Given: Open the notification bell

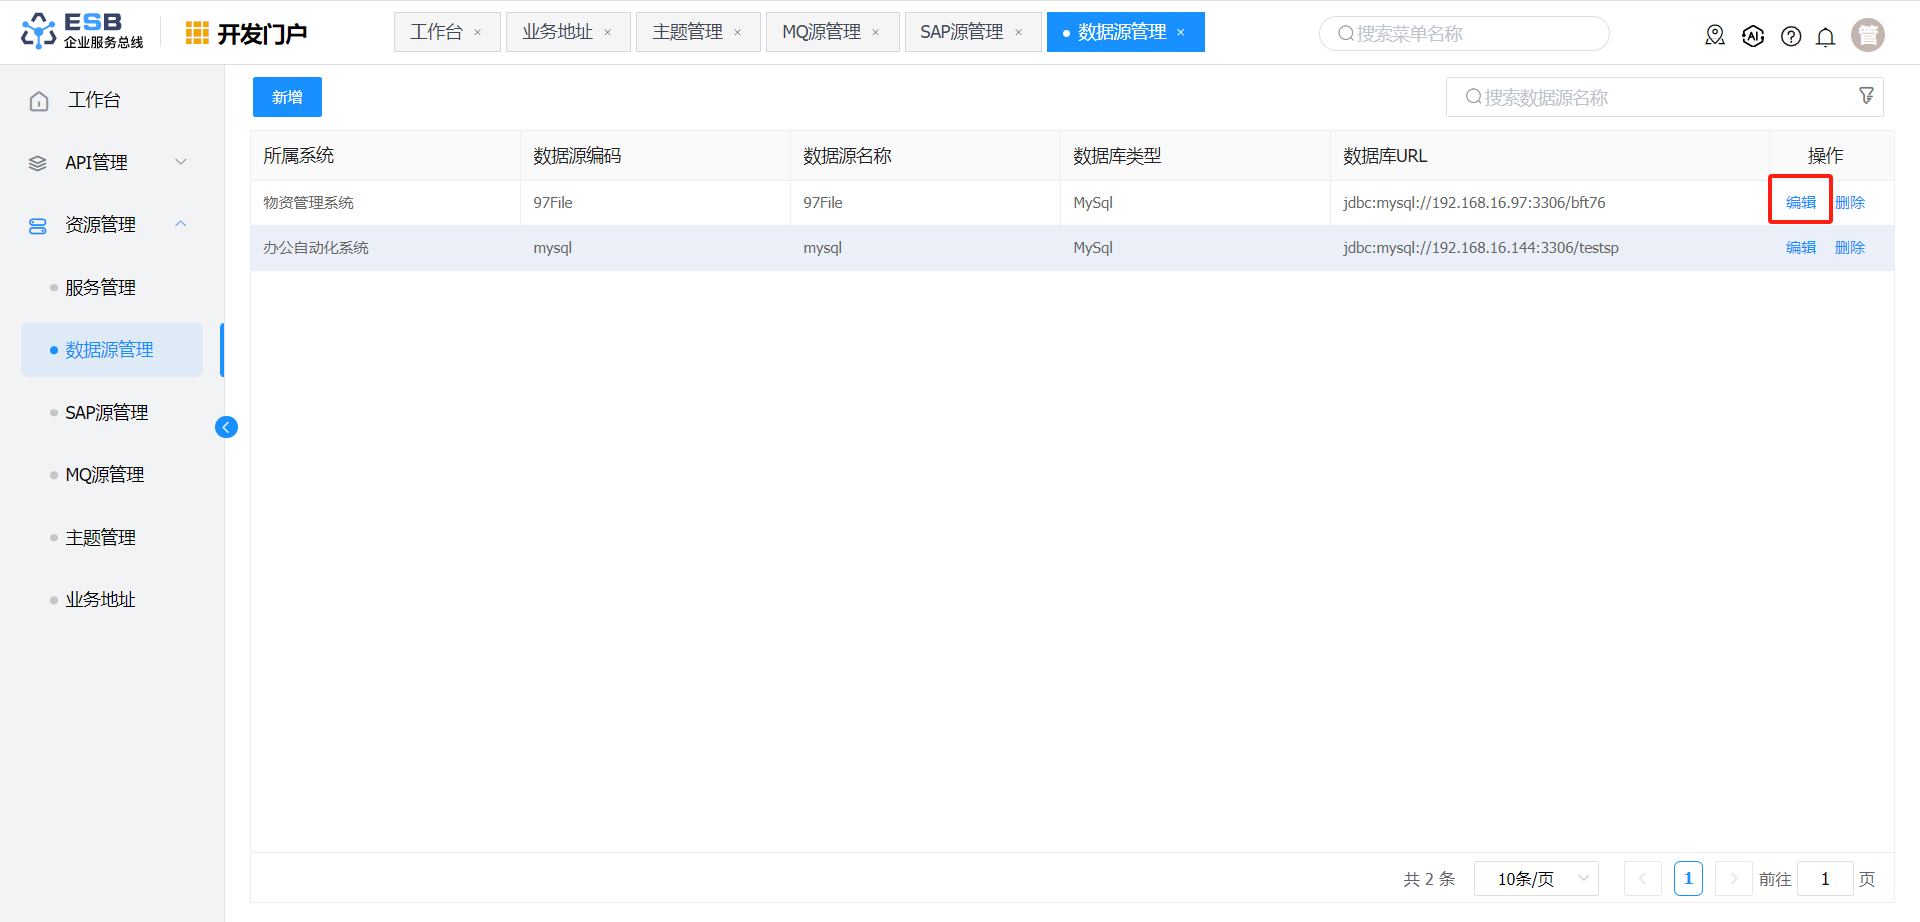Looking at the screenshot, I should 1825,37.
